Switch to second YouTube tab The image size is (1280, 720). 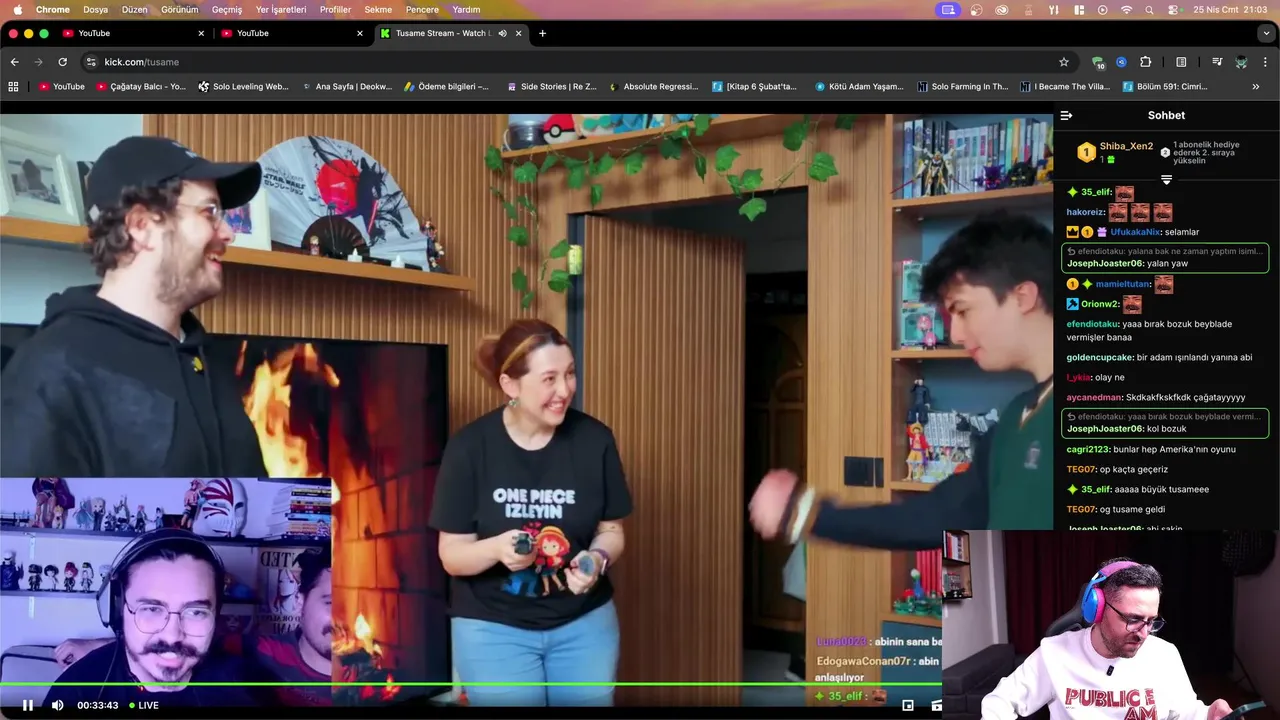point(290,33)
